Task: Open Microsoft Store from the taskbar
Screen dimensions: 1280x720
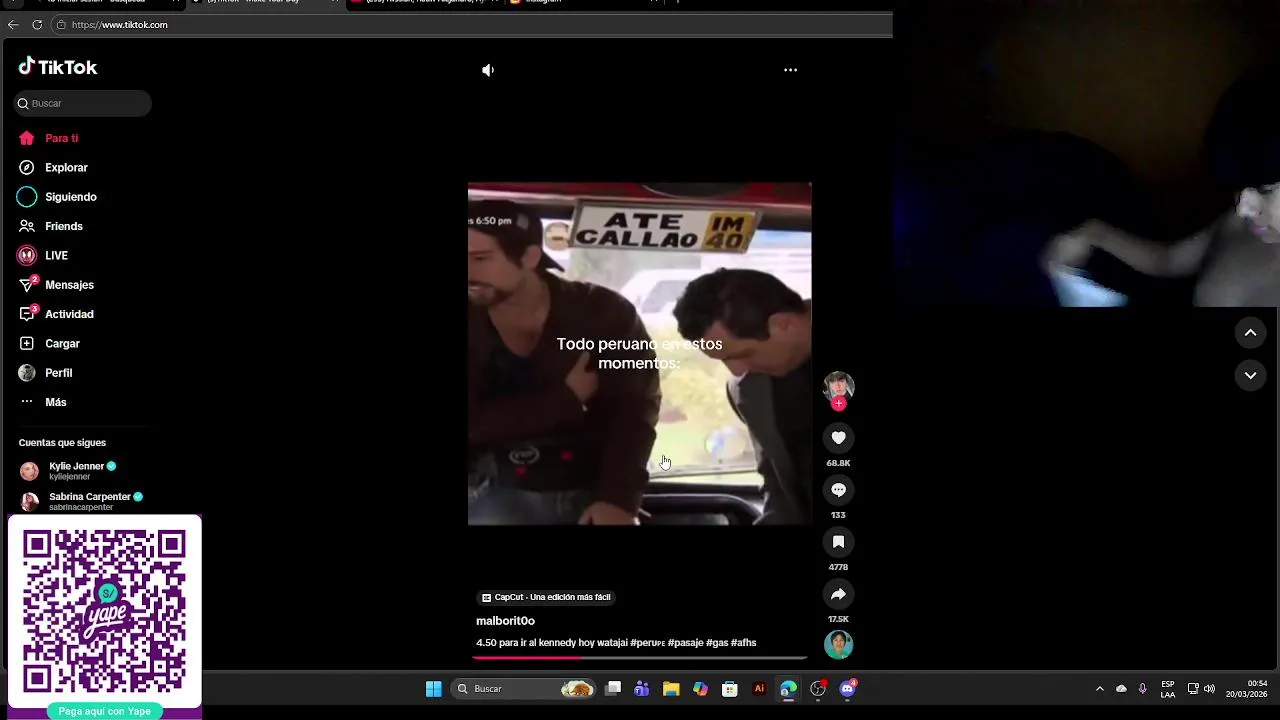Action: (730, 689)
